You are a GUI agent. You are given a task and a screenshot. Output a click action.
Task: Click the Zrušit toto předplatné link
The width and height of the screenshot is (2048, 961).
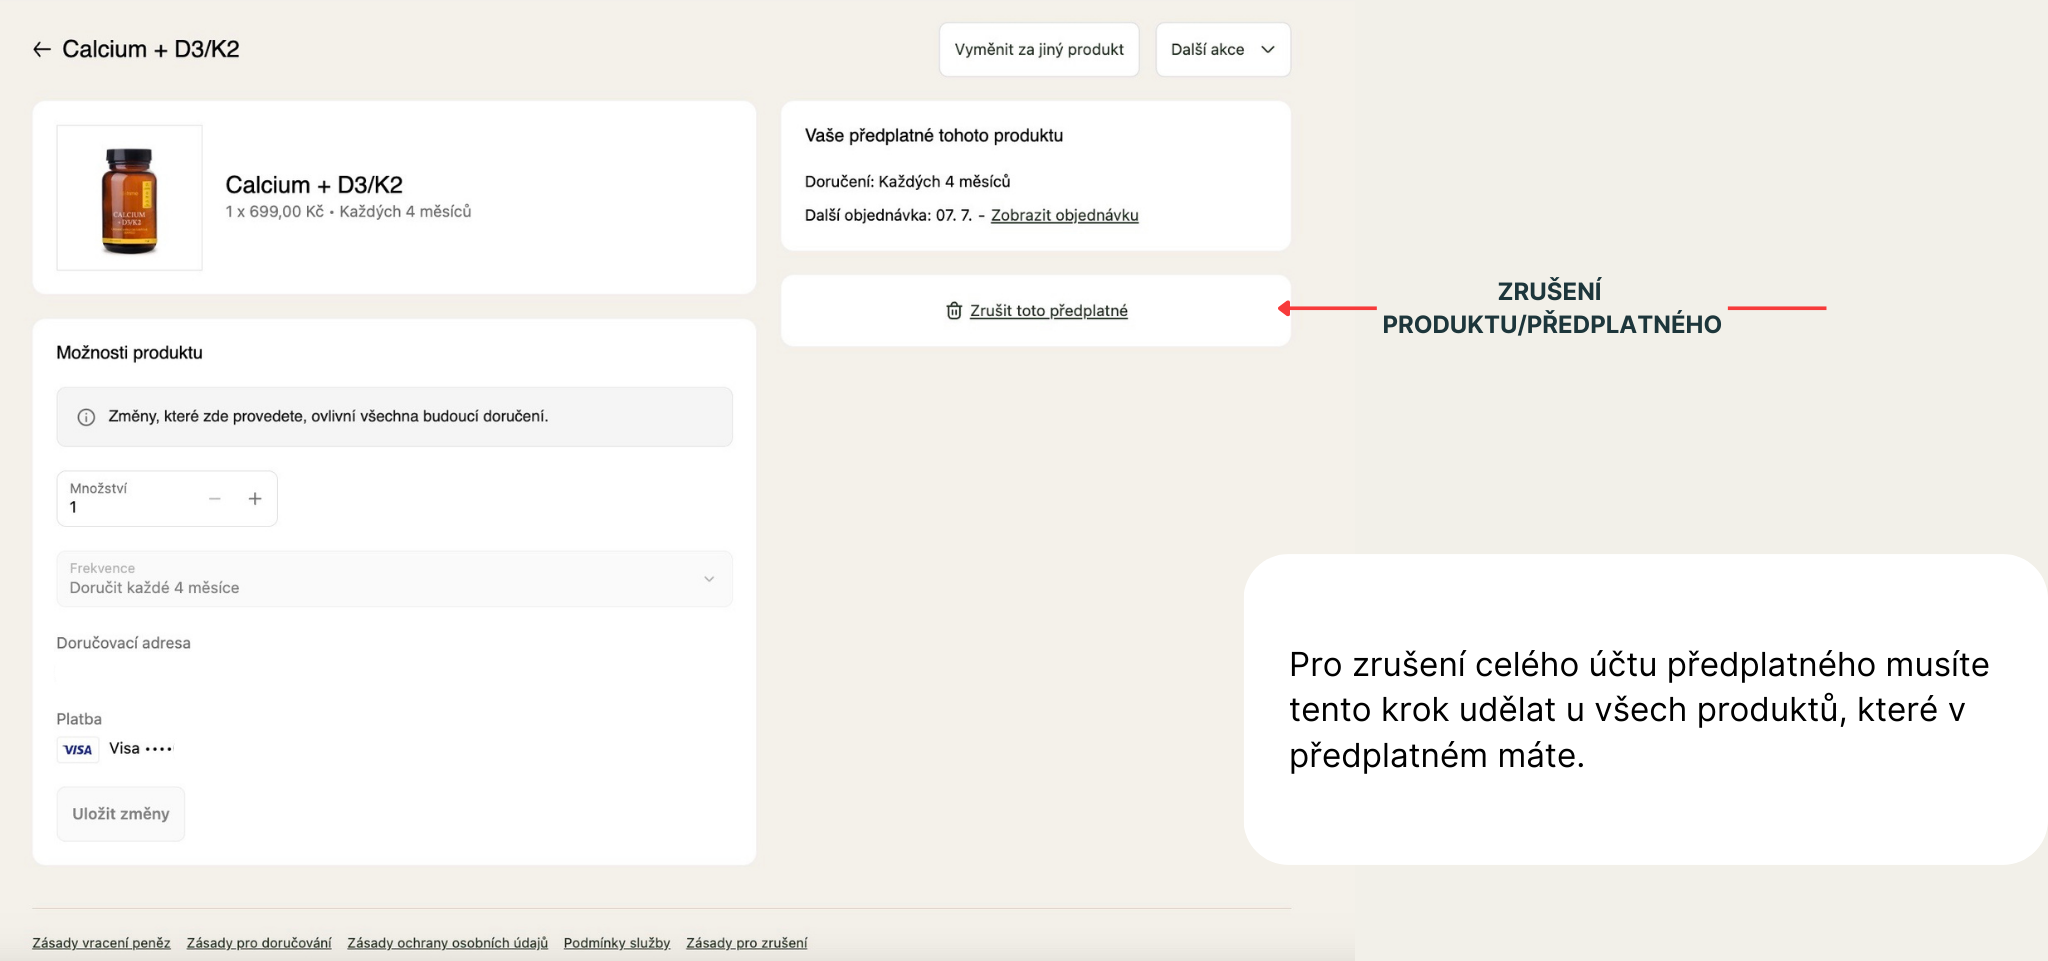[x=1048, y=311]
